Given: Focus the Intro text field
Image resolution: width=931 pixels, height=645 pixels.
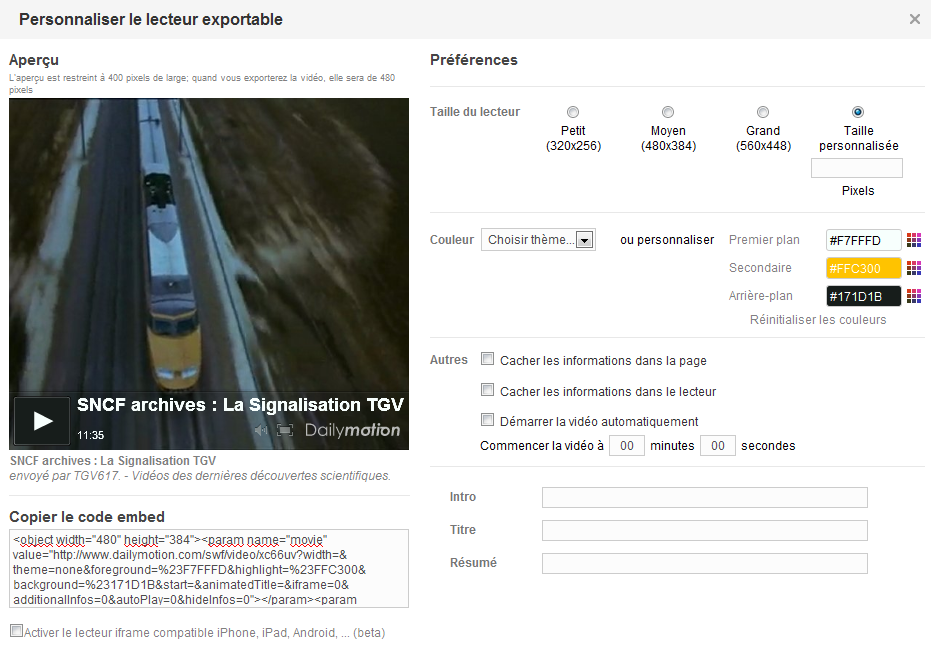Looking at the screenshot, I should [x=705, y=497].
